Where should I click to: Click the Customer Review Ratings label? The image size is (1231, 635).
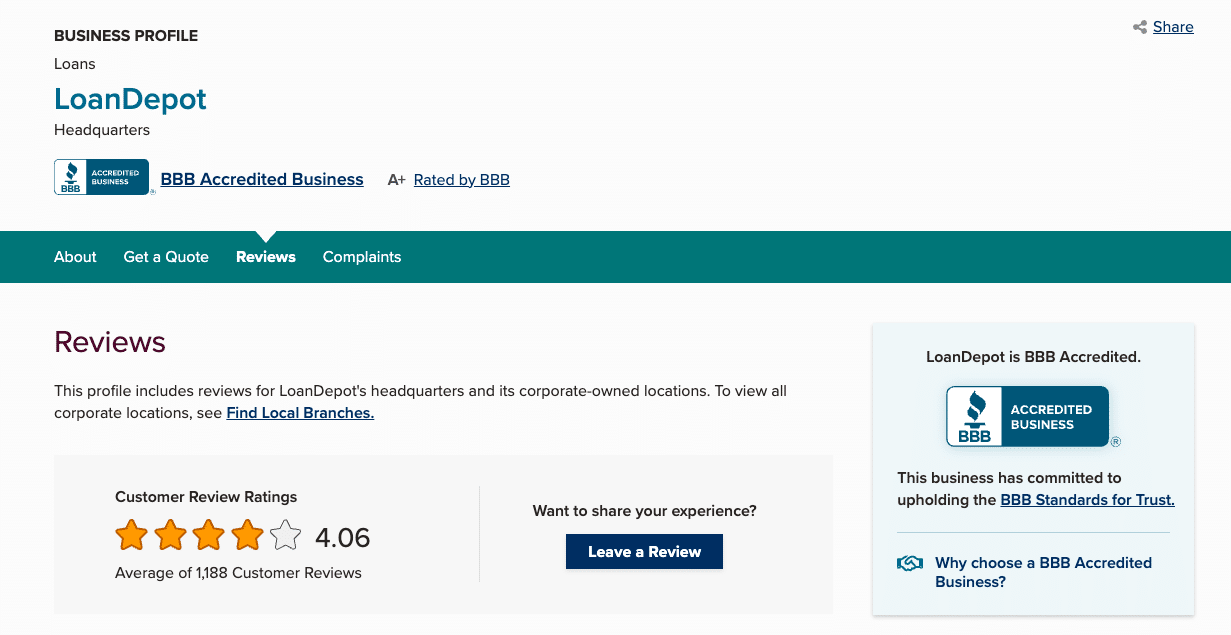coord(206,497)
